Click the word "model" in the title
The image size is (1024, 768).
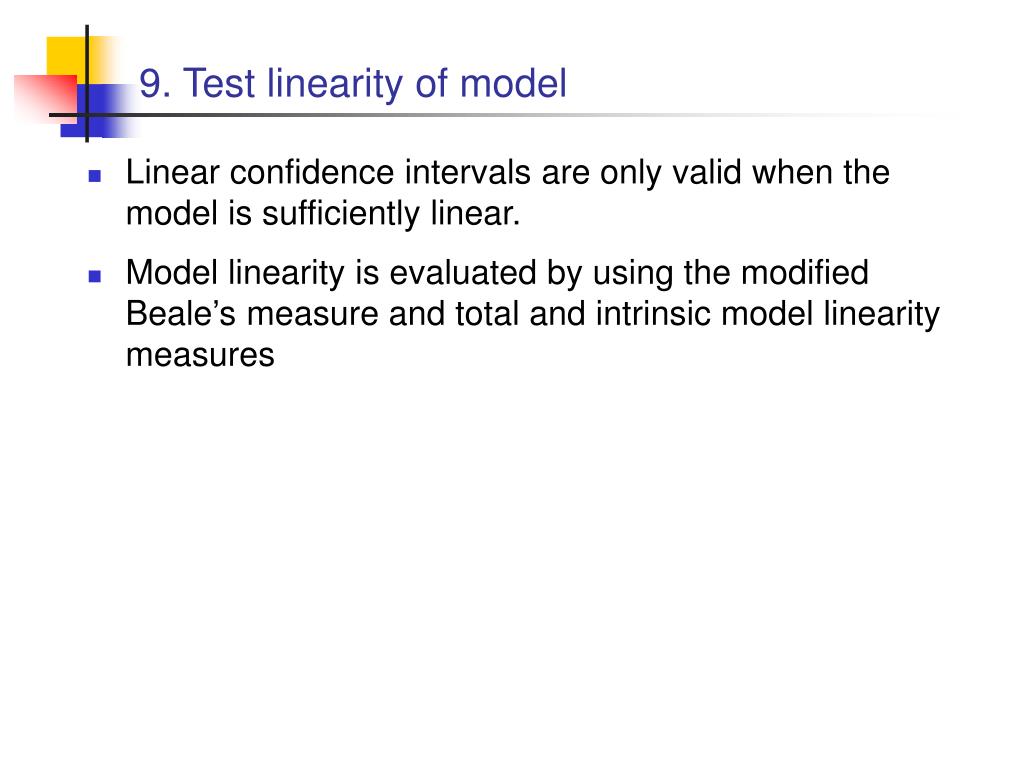(513, 84)
